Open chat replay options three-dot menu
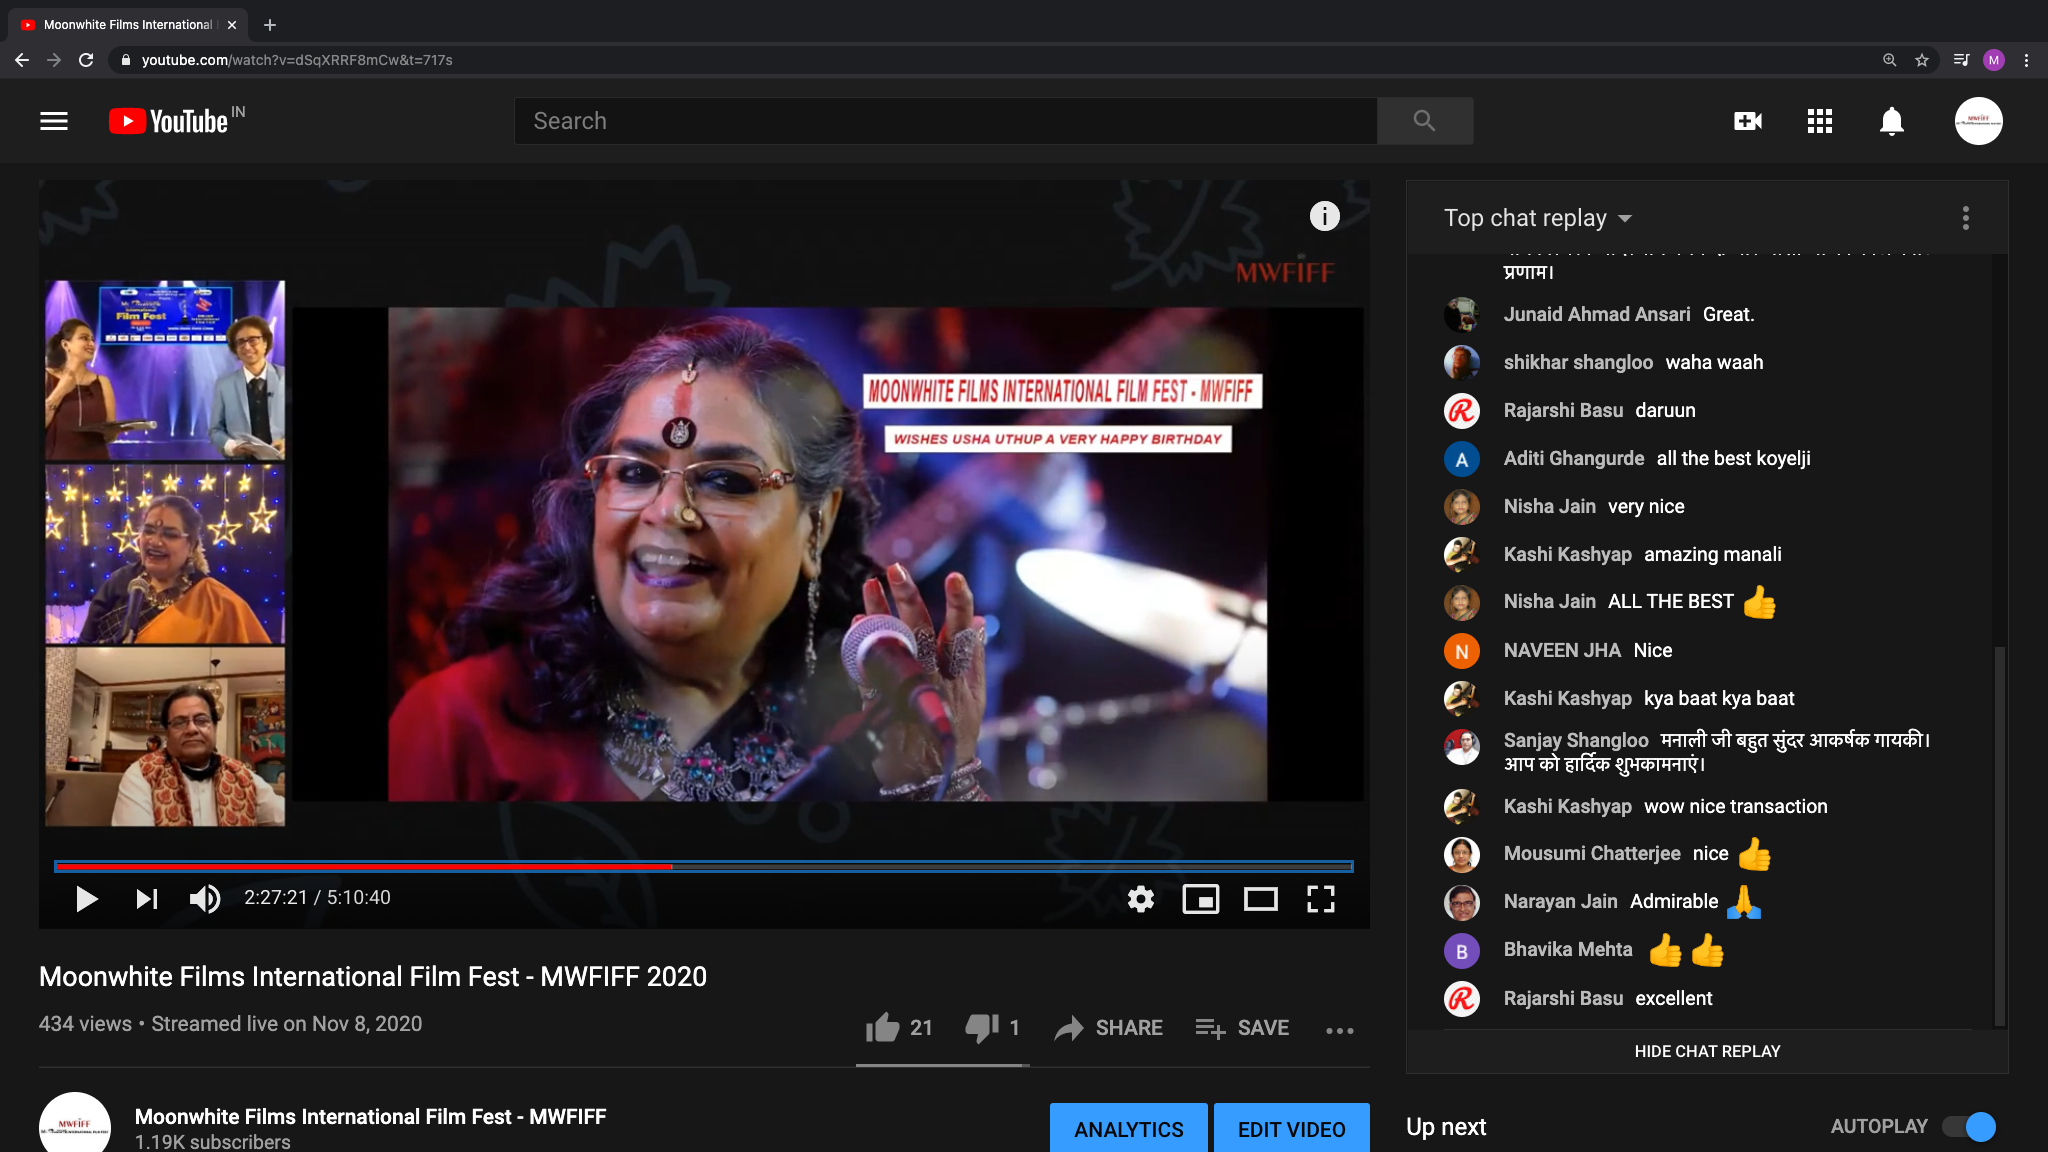This screenshot has width=2048, height=1152. pyautogui.click(x=1966, y=218)
